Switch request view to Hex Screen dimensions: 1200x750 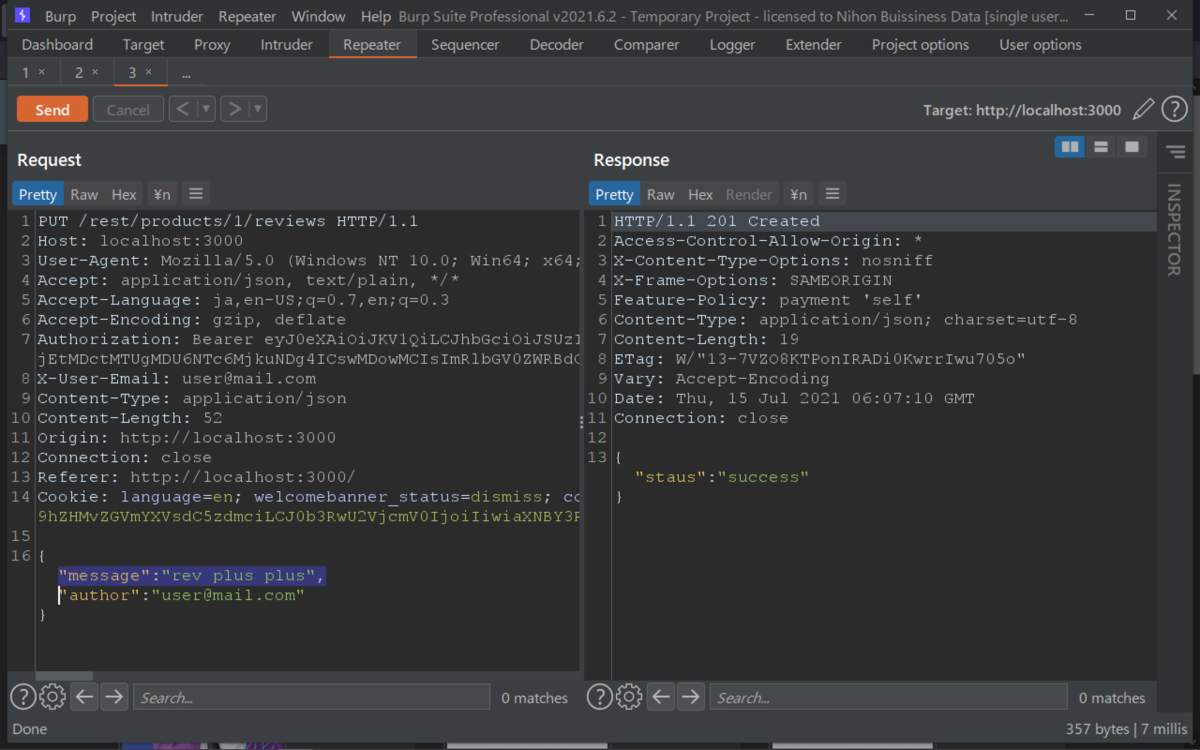[124, 194]
